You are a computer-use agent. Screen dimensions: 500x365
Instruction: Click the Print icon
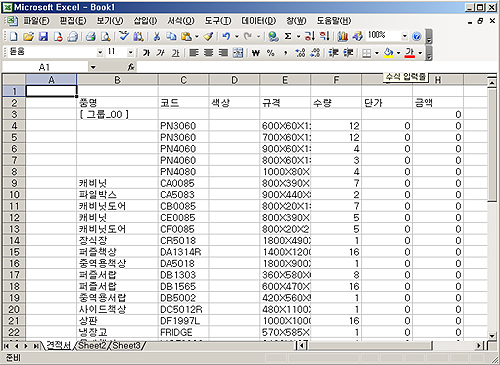click(x=91, y=36)
